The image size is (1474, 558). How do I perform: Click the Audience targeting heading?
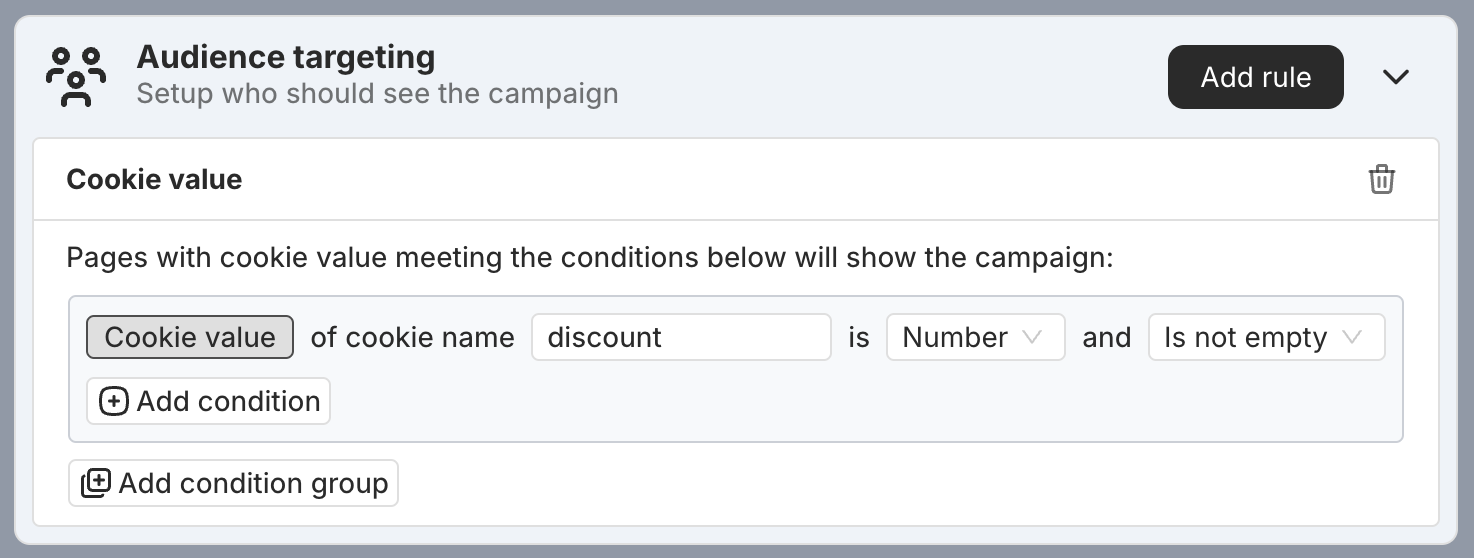(286, 57)
